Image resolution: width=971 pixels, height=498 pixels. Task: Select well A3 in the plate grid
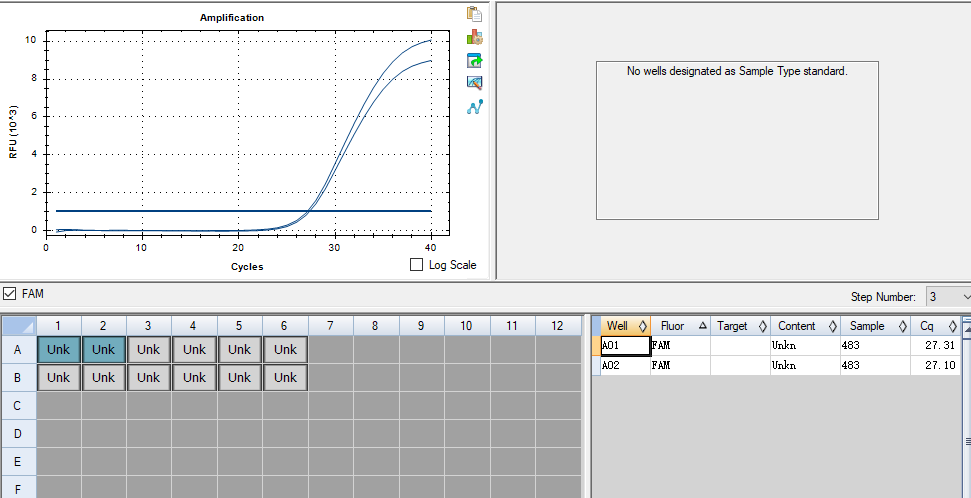[149, 349]
